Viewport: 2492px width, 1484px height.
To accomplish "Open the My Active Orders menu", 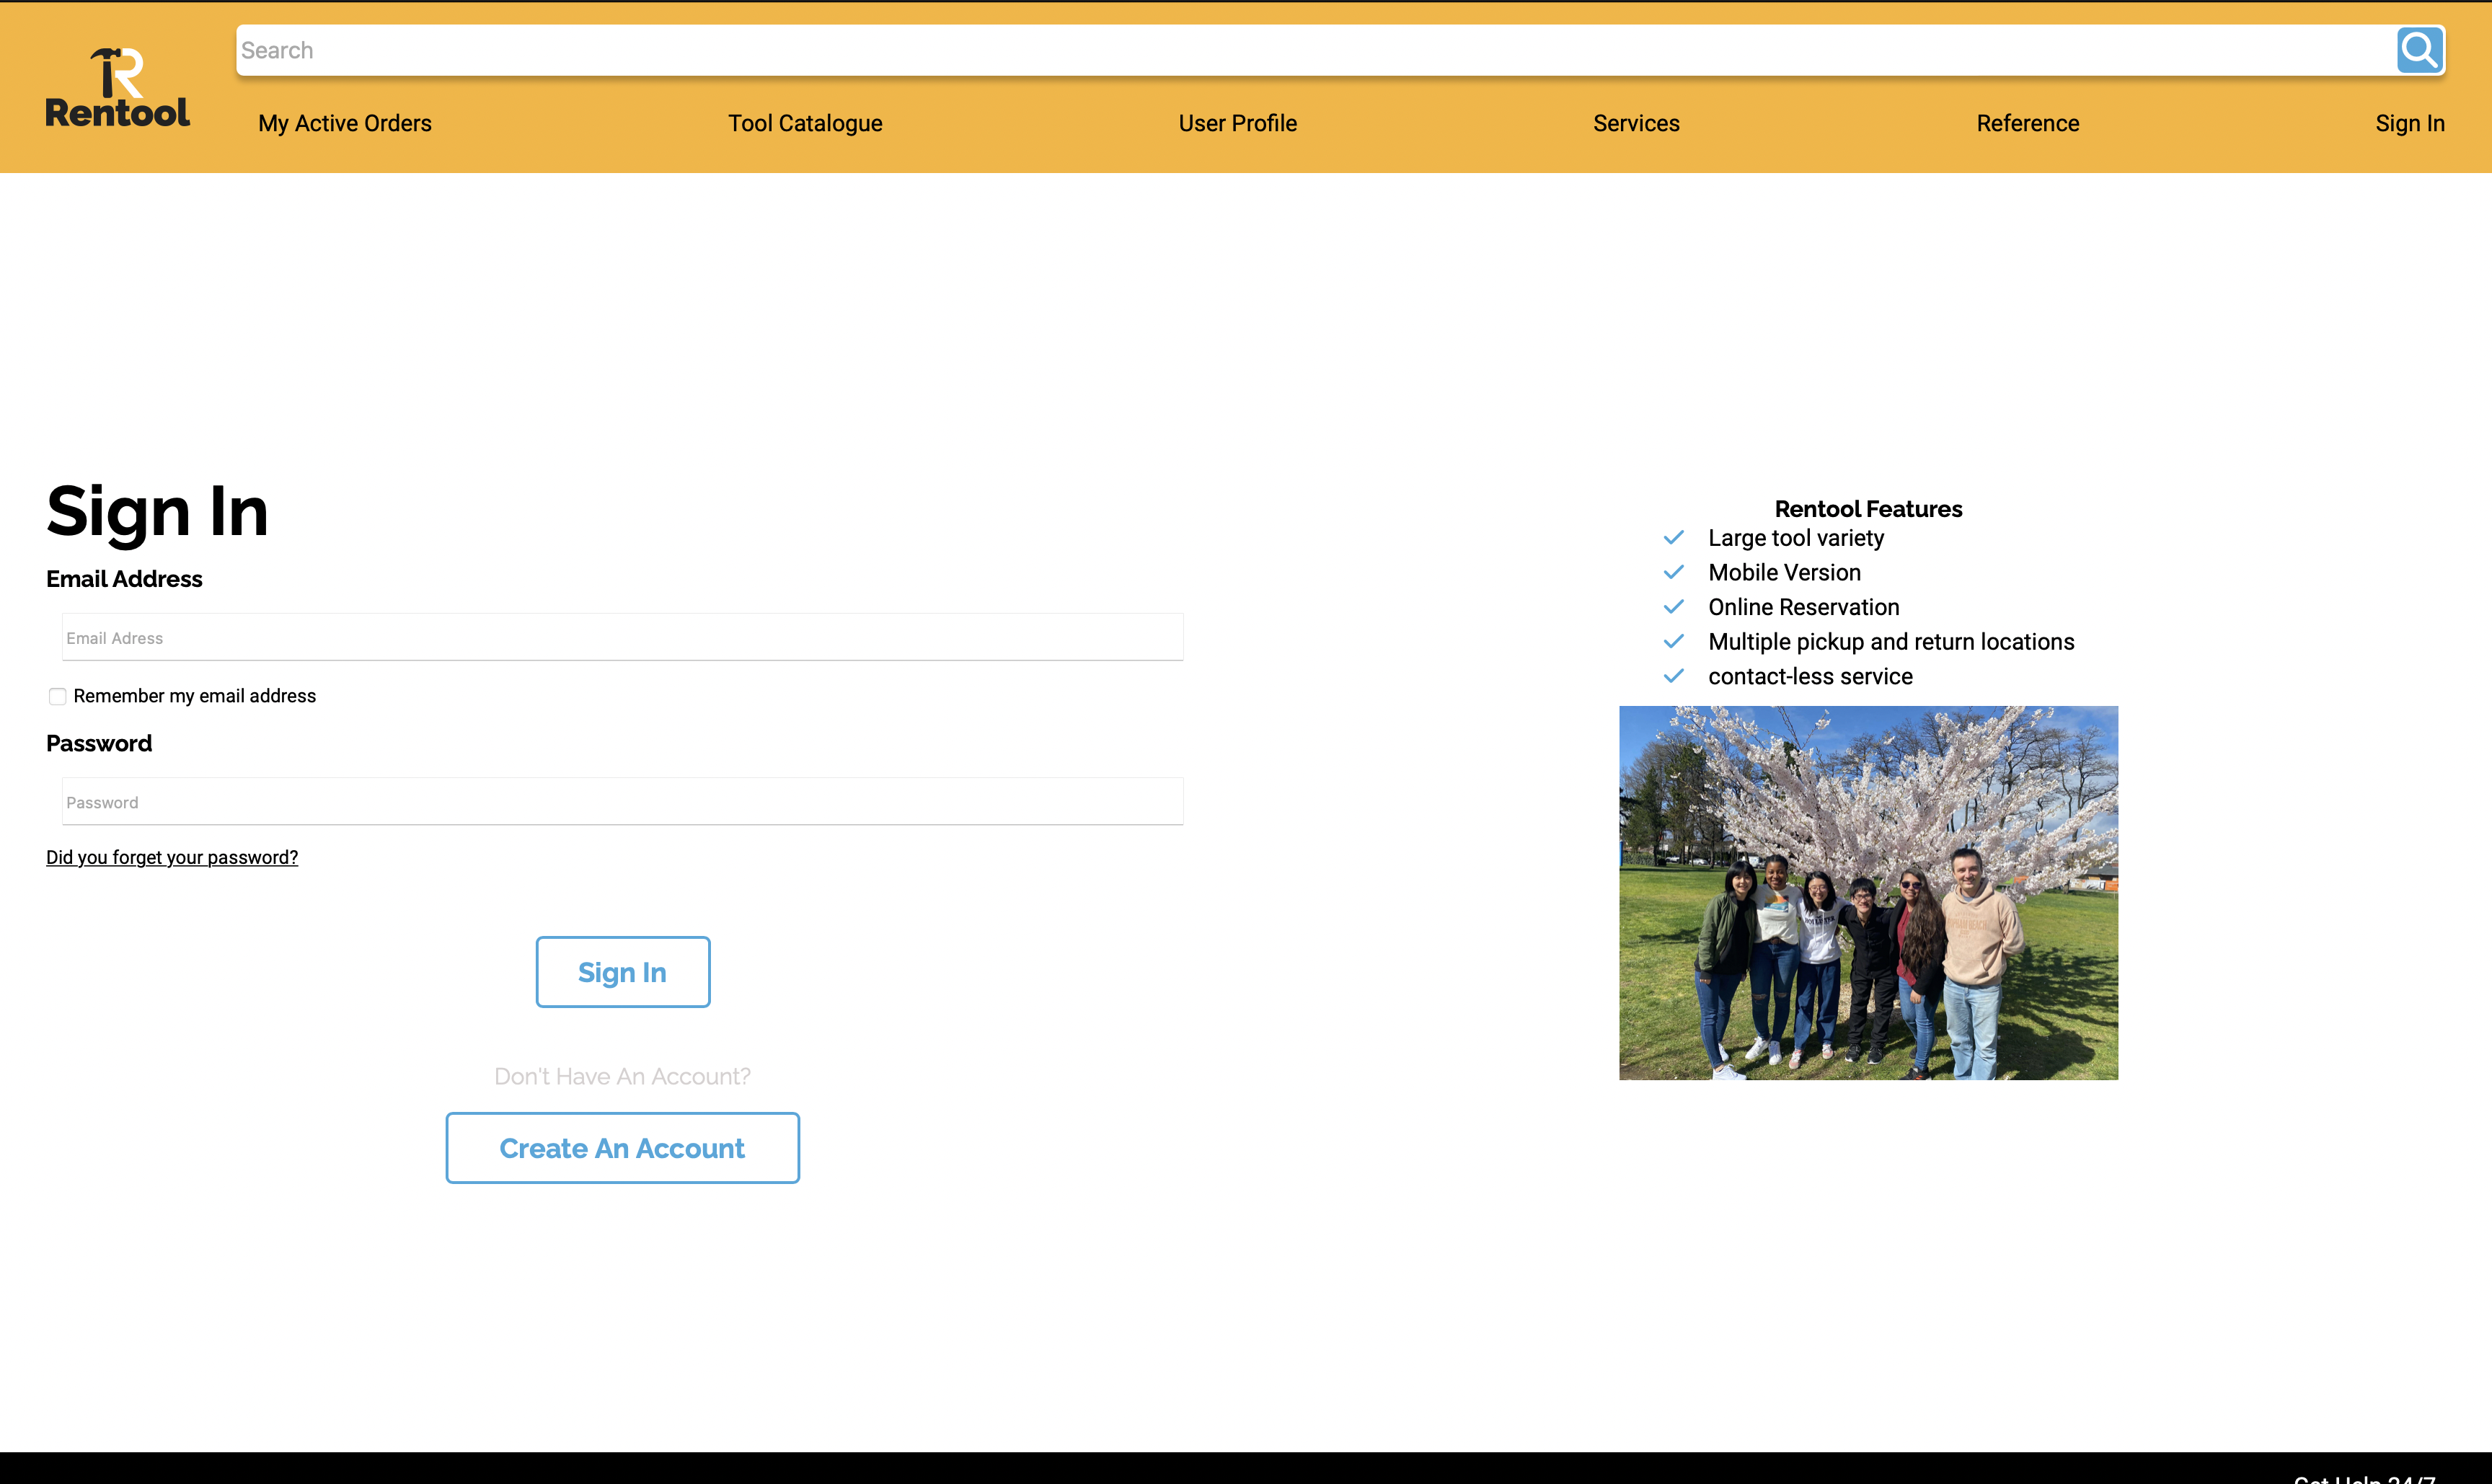I will click(x=344, y=123).
